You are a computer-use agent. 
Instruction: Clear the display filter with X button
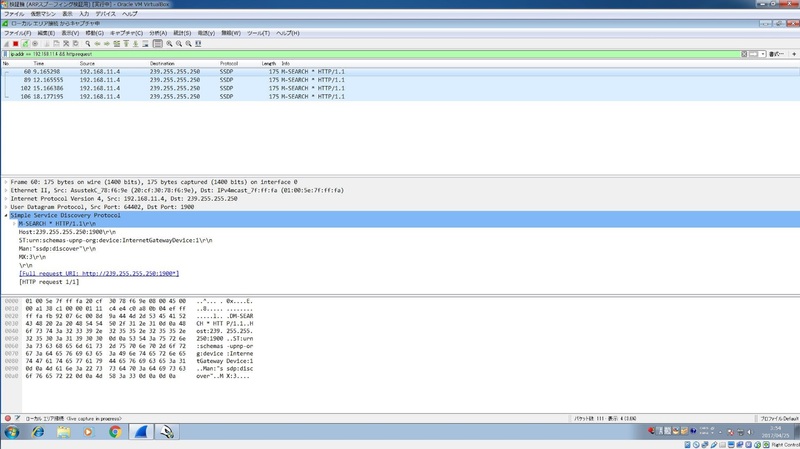click(x=744, y=54)
